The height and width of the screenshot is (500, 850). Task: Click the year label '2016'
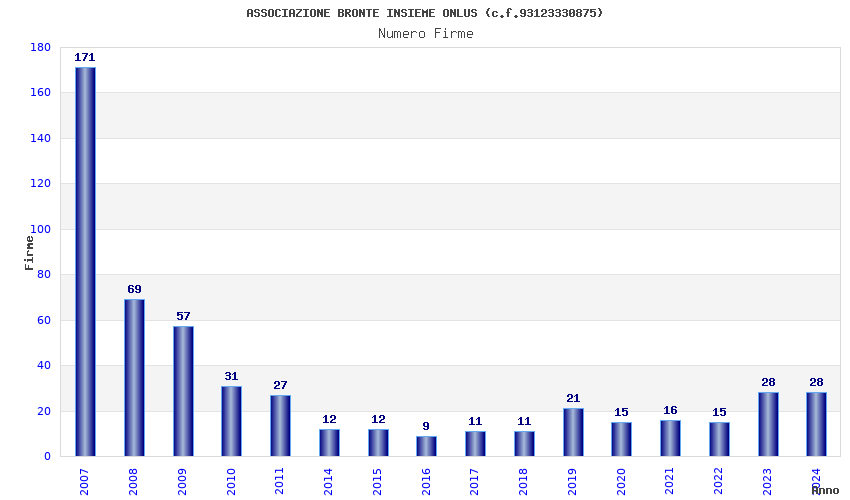point(426,482)
